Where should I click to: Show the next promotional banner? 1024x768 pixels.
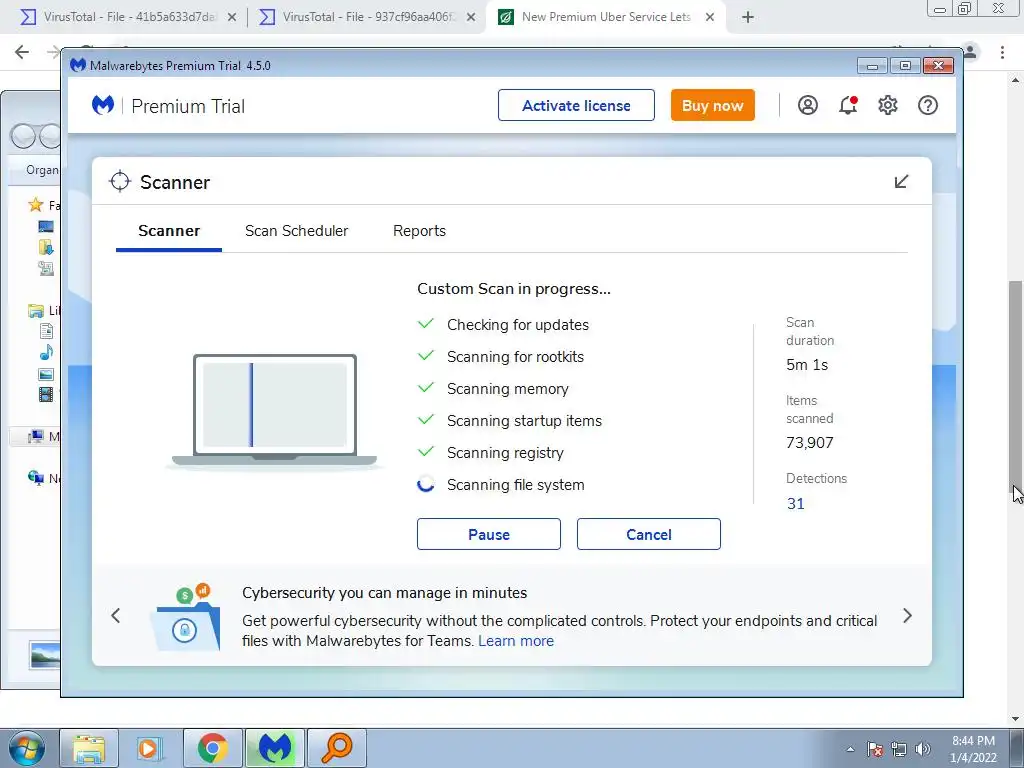coord(907,615)
